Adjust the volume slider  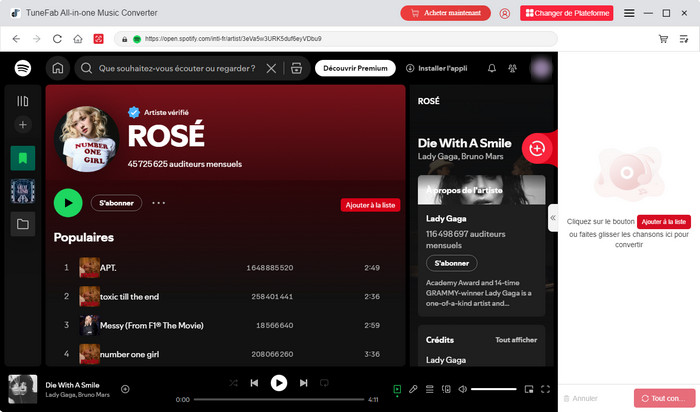(x=493, y=389)
